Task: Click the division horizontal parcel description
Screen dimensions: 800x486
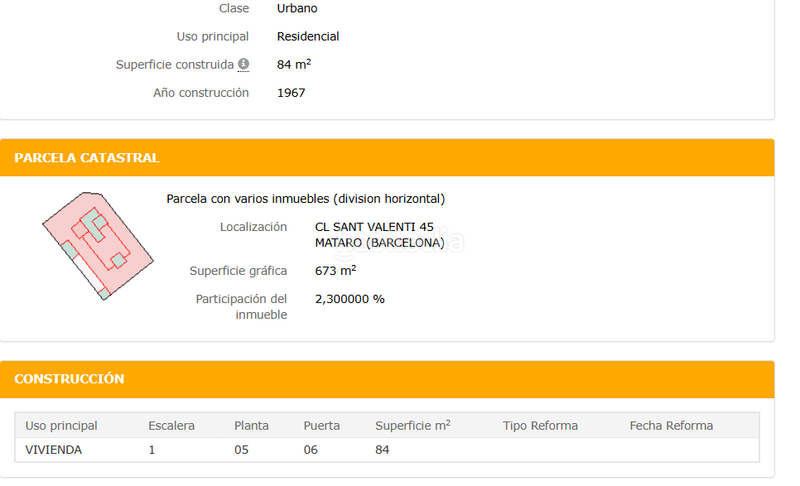Action: [305, 199]
